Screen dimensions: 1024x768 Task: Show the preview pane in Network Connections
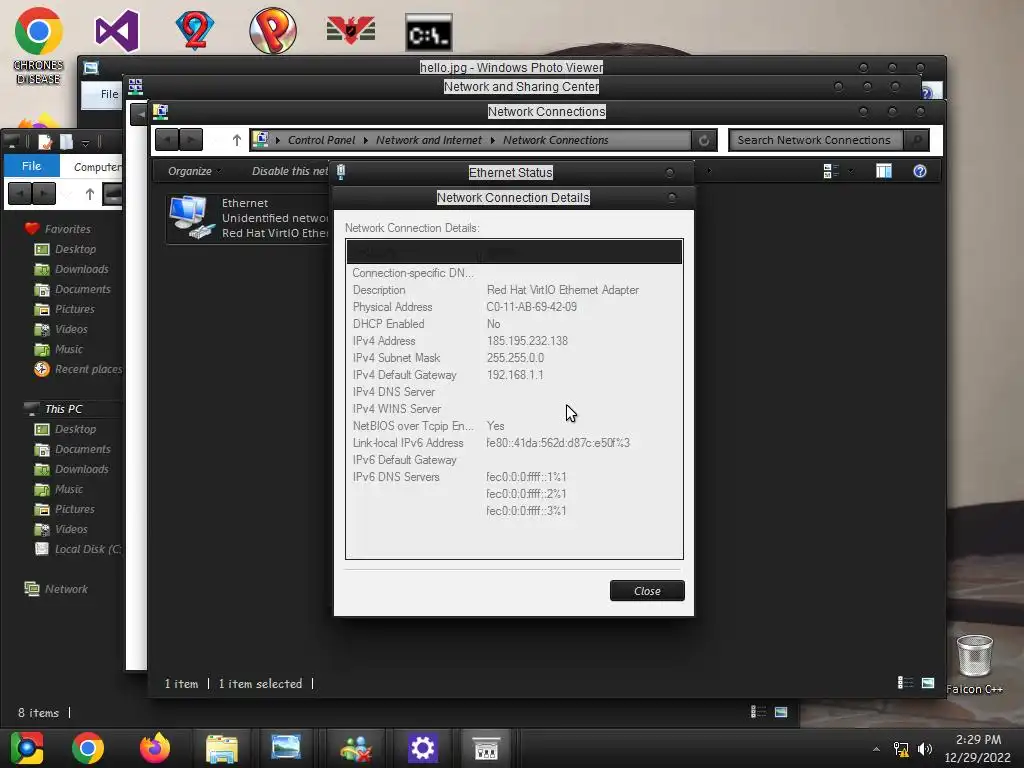pyautogui.click(x=884, y=171)
